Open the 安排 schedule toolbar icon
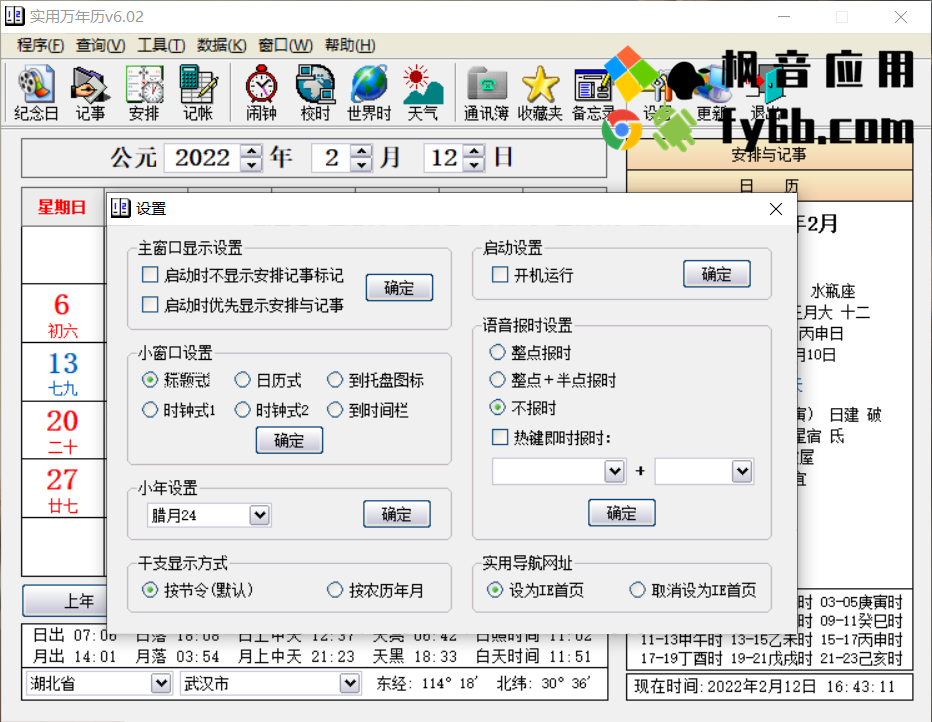932x722 pixels. [x=144, y=93]
